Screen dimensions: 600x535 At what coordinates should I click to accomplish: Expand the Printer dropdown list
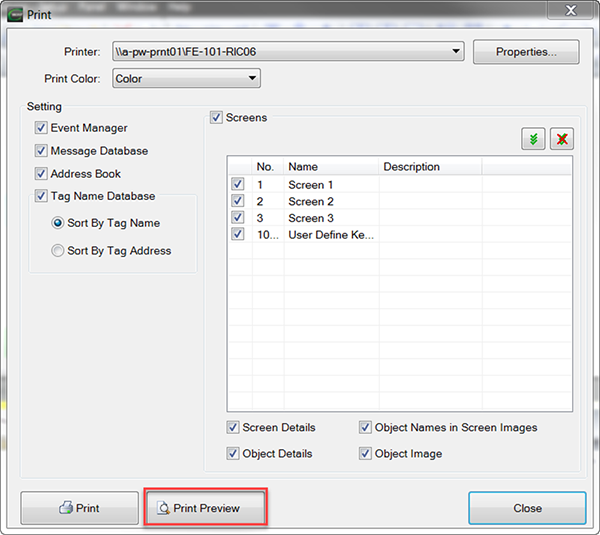tap(456, 51)
